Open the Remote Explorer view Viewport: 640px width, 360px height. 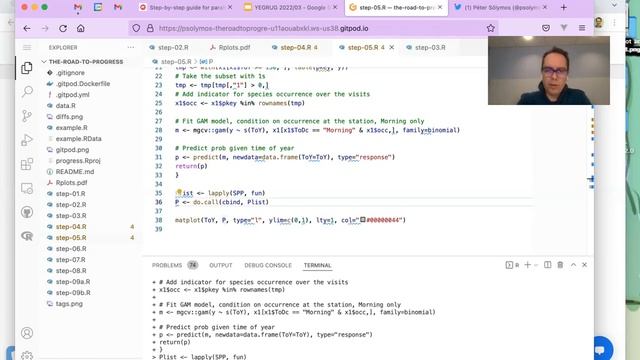tap(27, 188)
